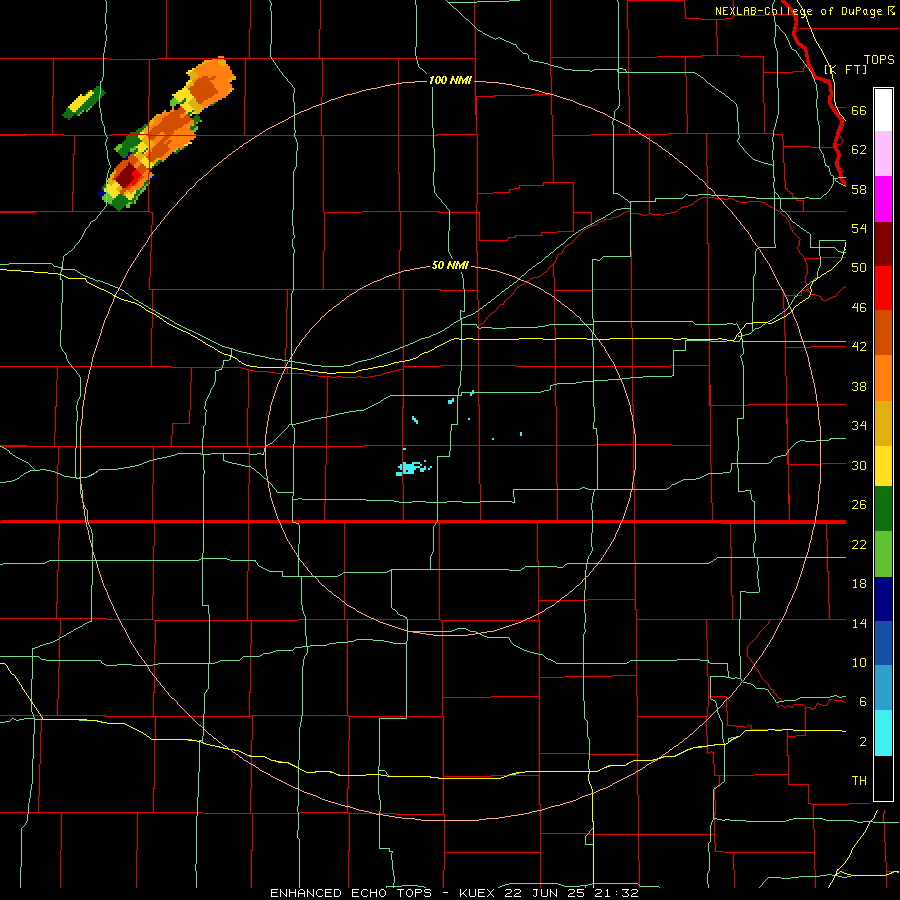900x900 pixels.
Task: Click the legend value 66
Action: click(859, 110)
